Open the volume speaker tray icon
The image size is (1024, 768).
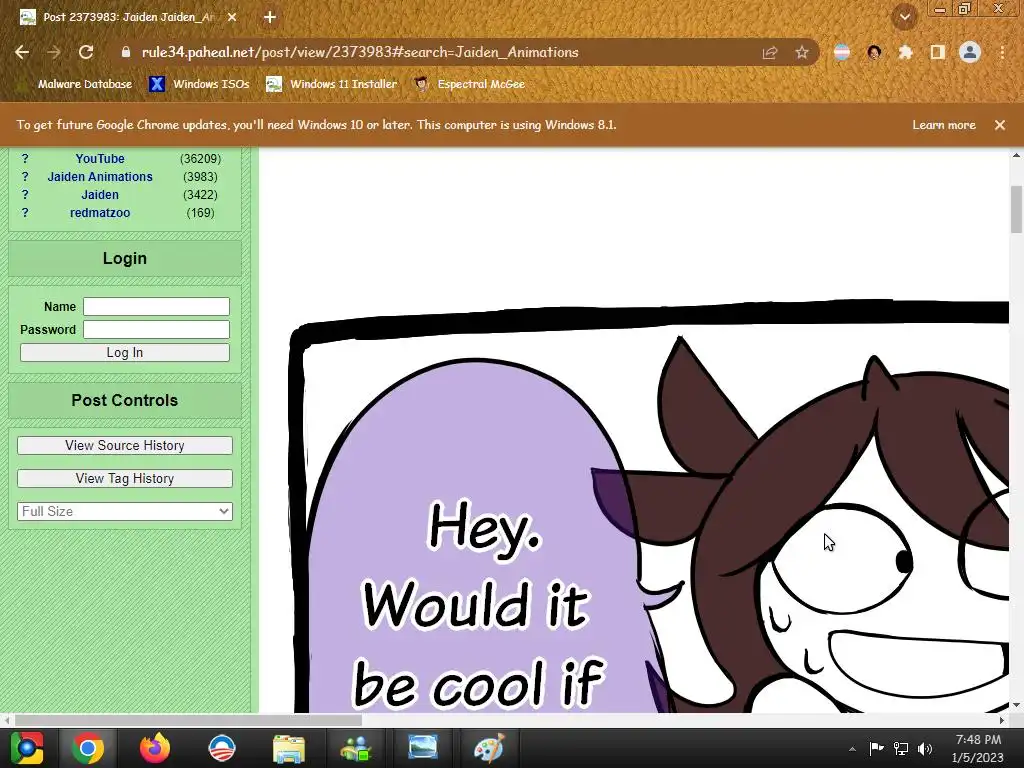[925, 748]
